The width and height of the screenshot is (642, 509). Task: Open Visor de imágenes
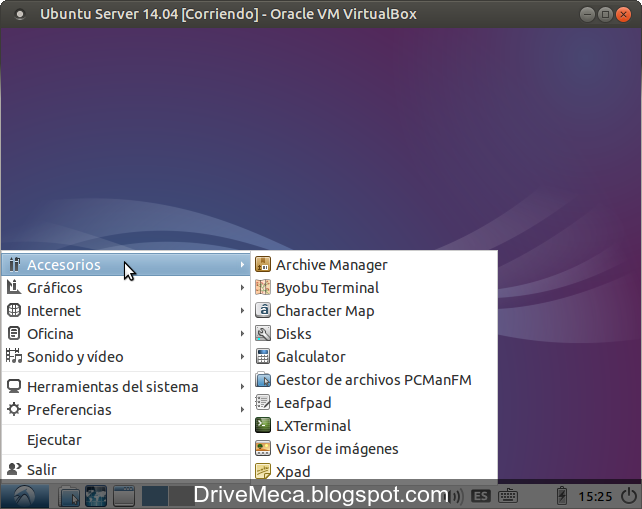click(374, 448)
